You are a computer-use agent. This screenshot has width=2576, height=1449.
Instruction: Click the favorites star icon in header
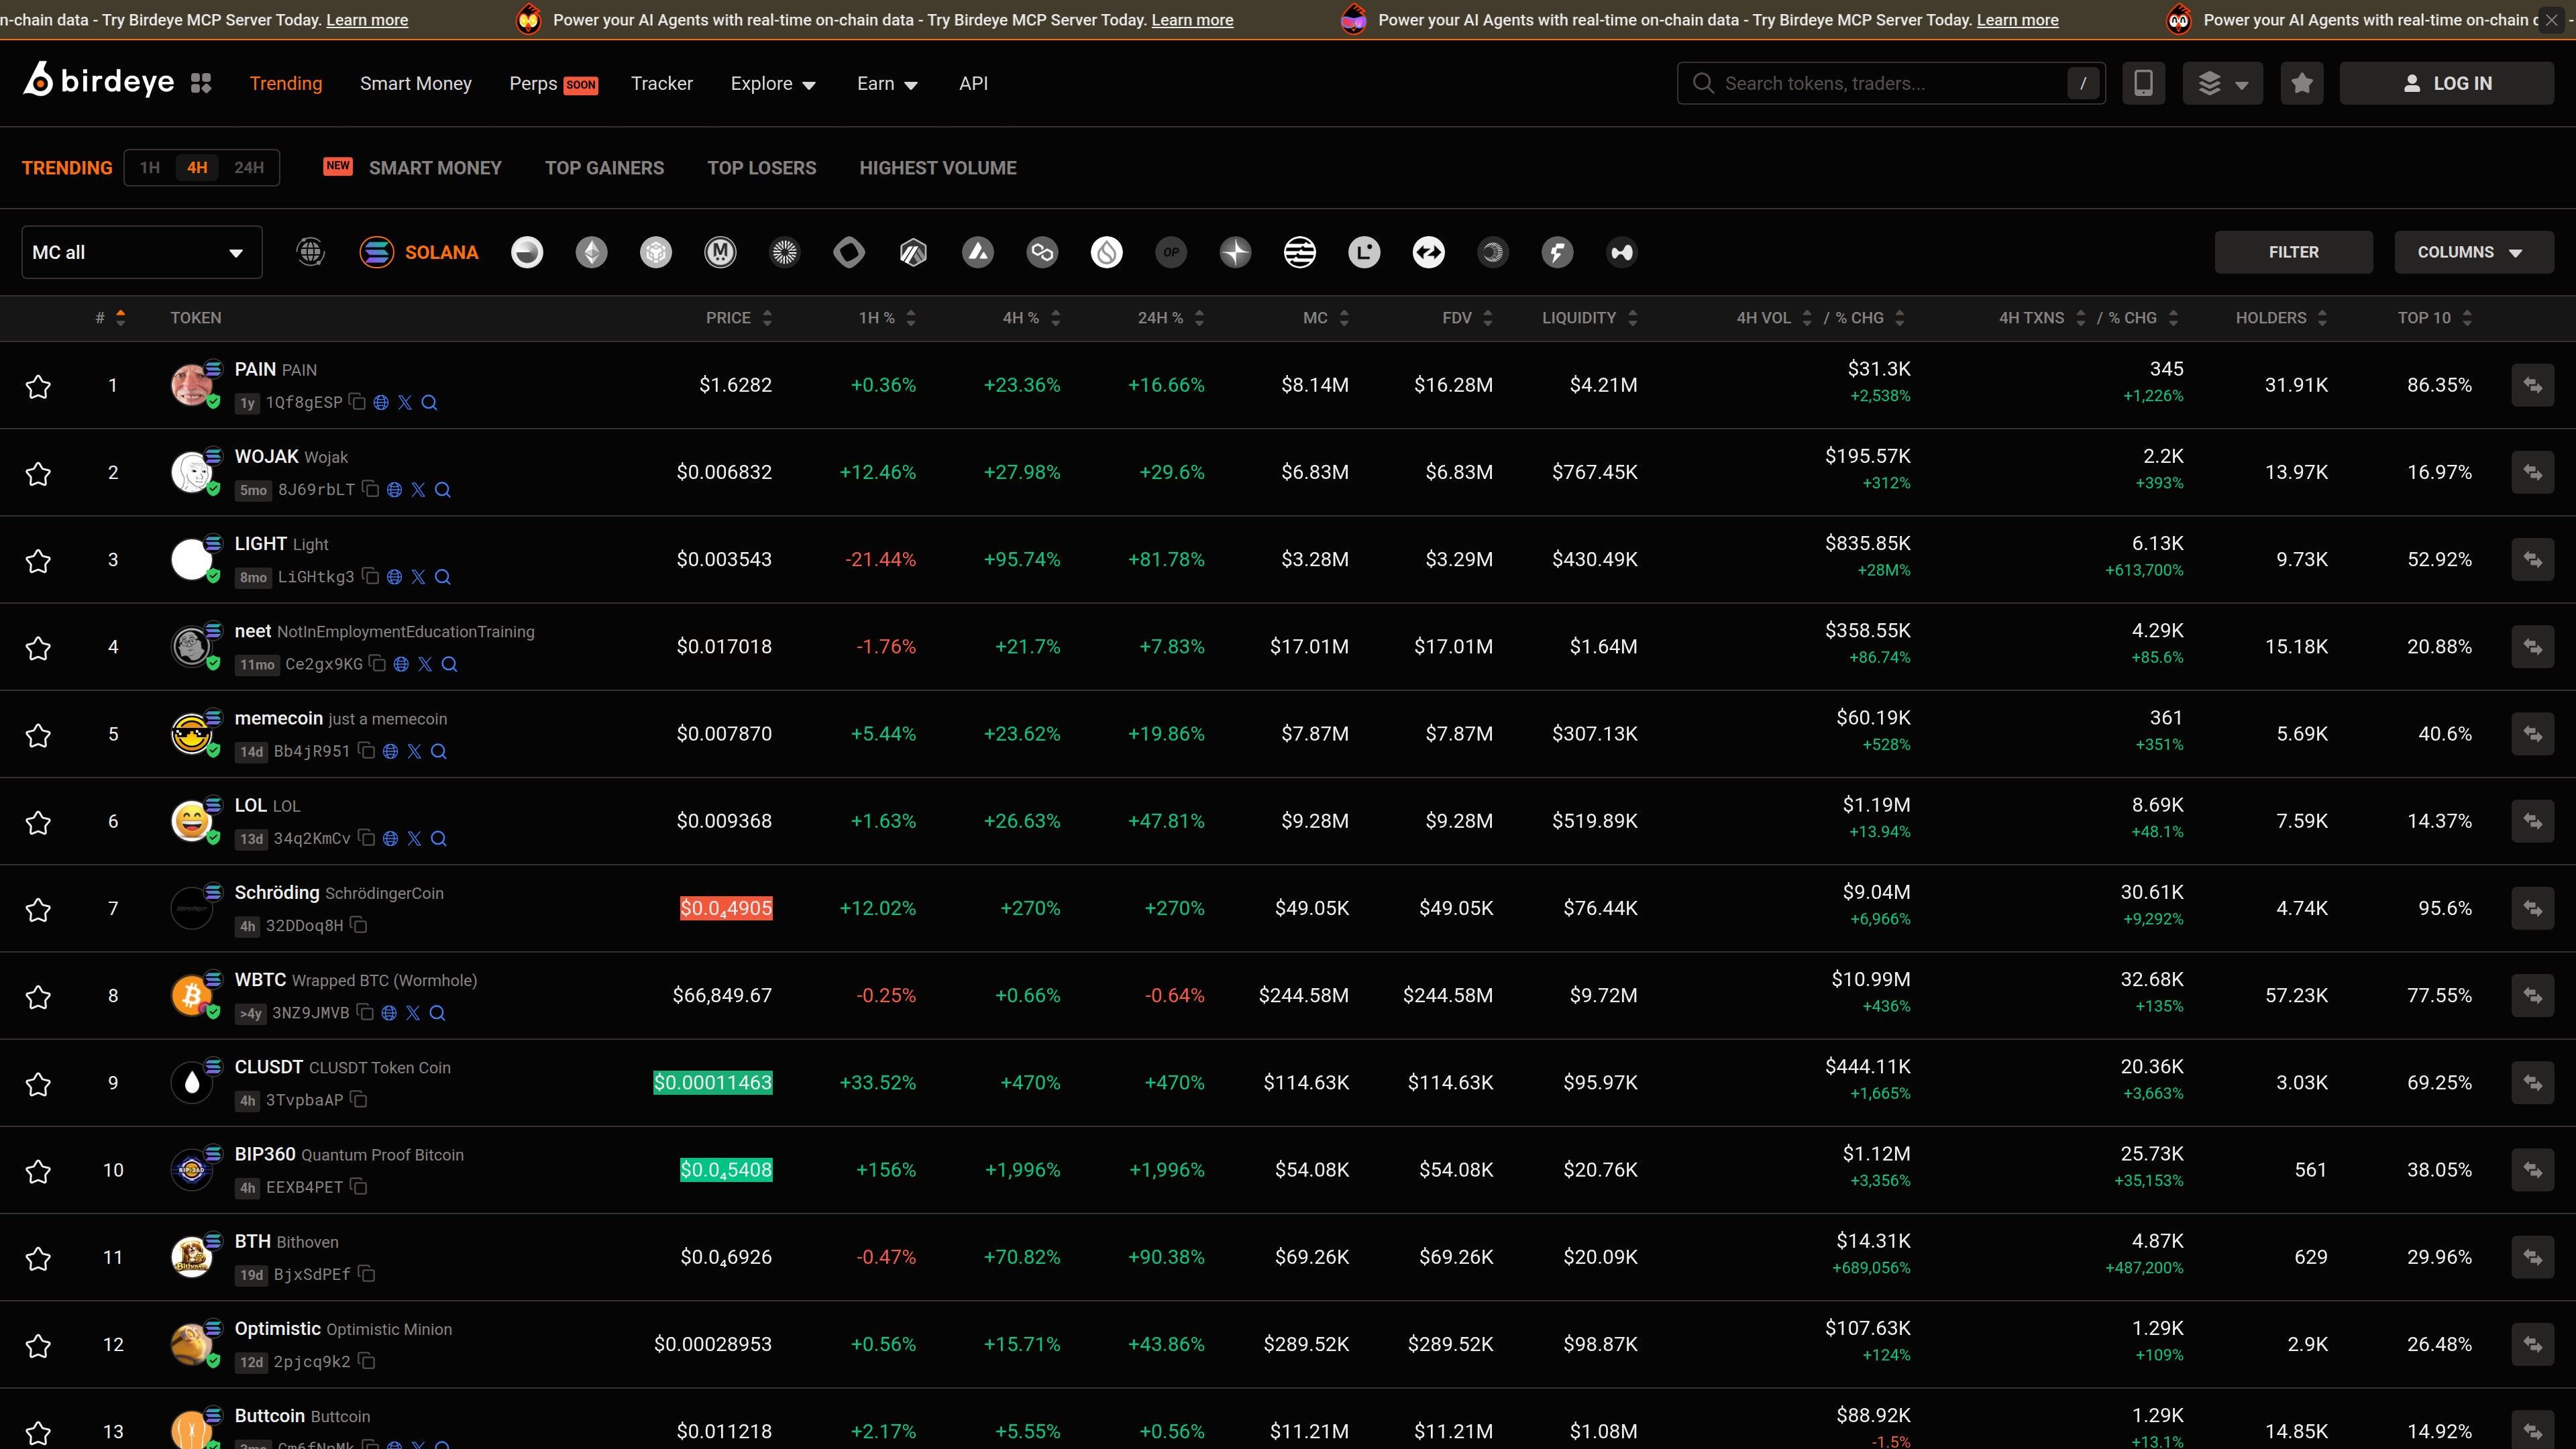2302,83
